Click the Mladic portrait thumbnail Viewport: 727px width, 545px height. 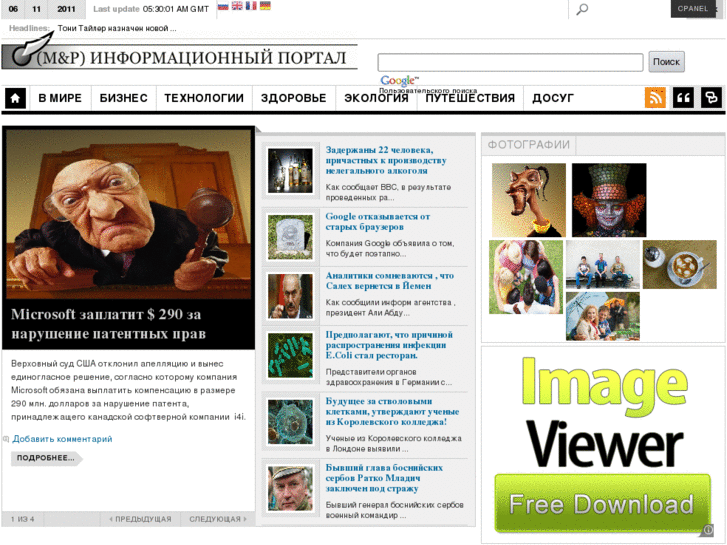pos(290,488)
